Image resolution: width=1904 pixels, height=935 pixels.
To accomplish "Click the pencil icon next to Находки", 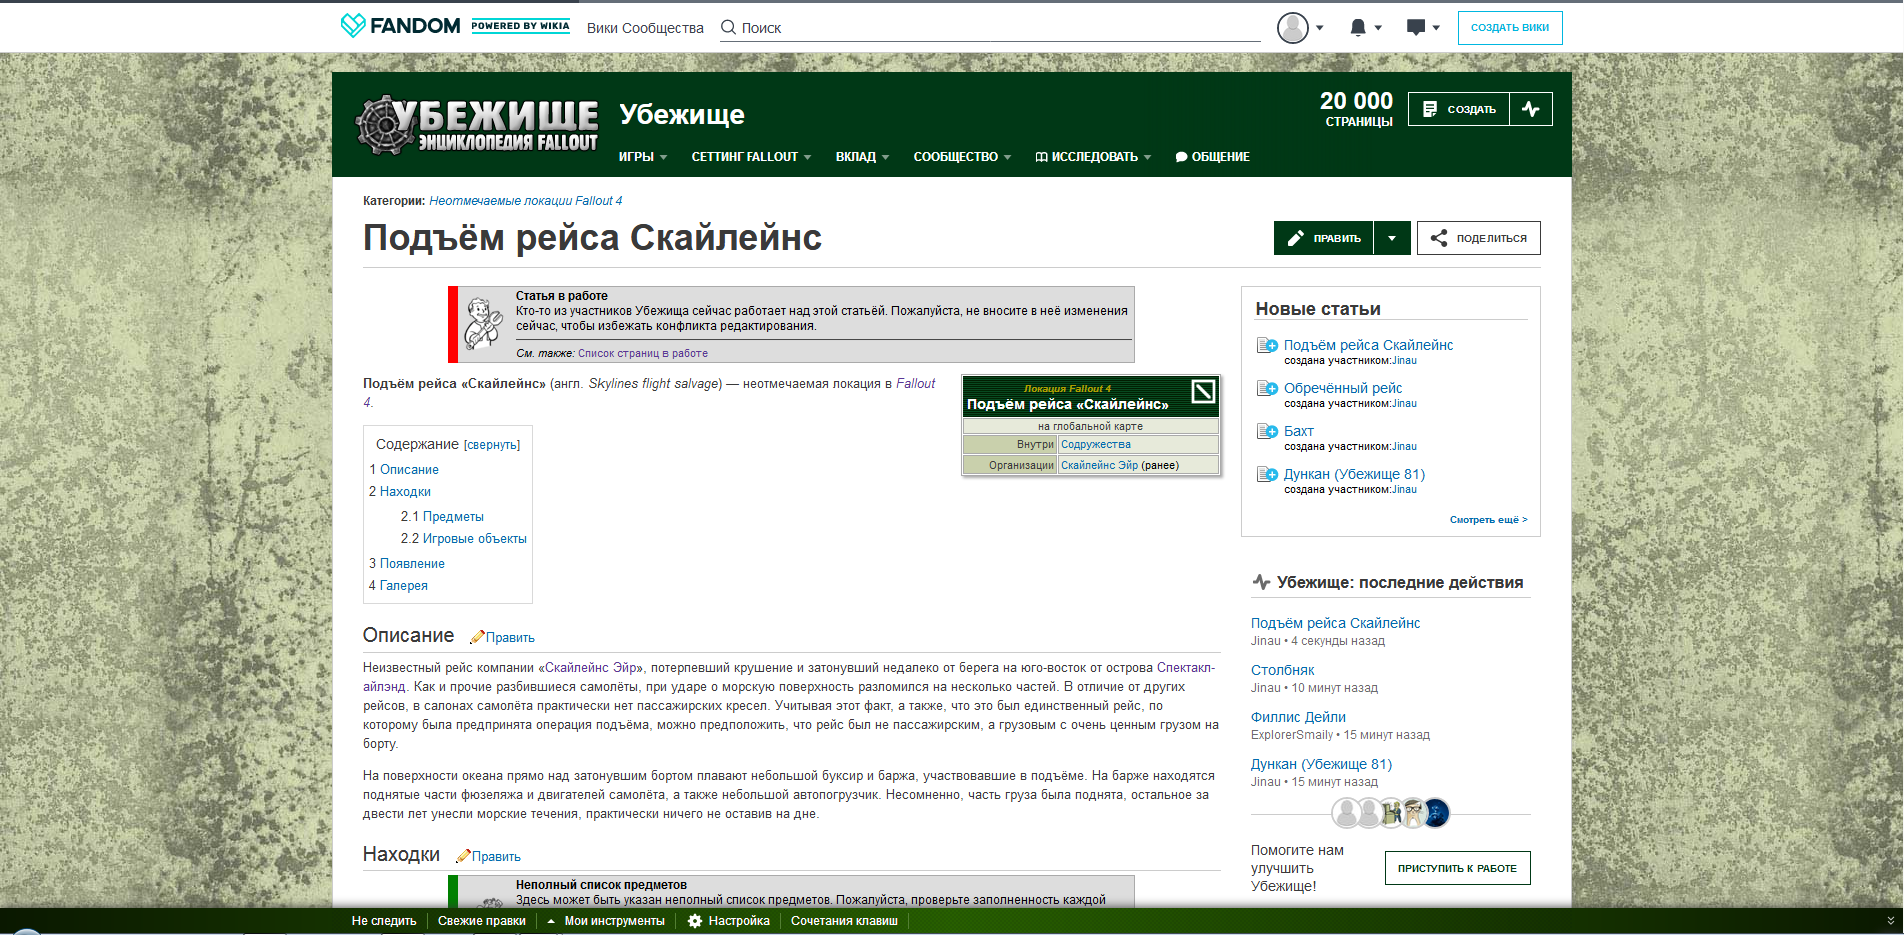I will (463, 856).
